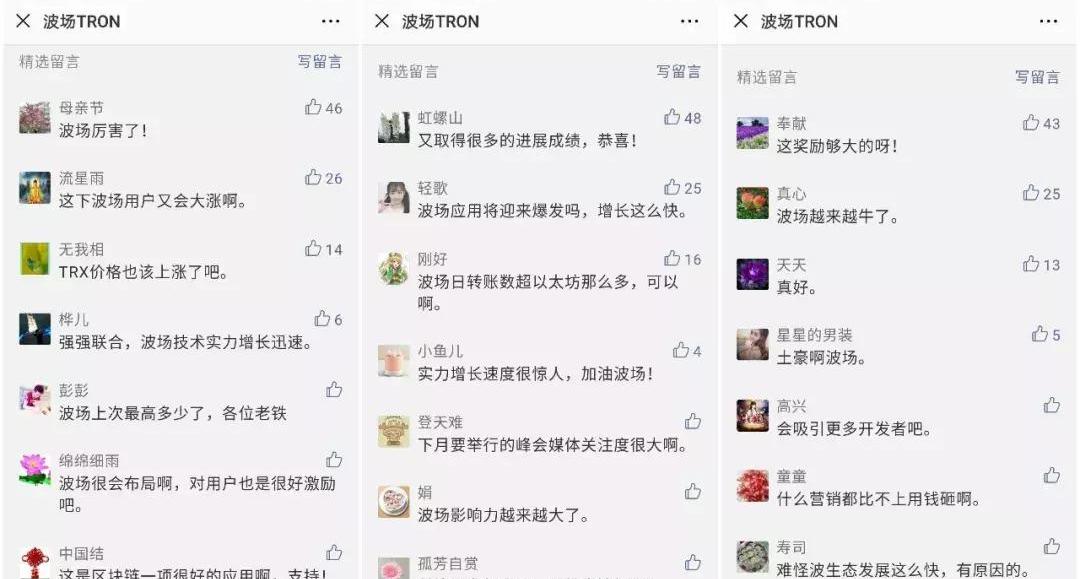
Task: Open the more options menu in left panel
Action: pyautogui.click(x=331, y=21)
